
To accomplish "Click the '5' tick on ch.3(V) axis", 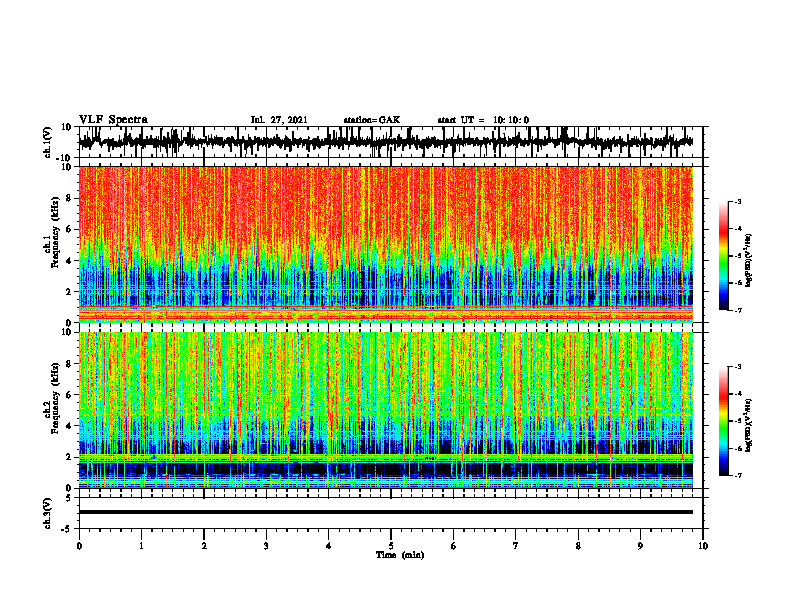I will [x=69, y=498].
